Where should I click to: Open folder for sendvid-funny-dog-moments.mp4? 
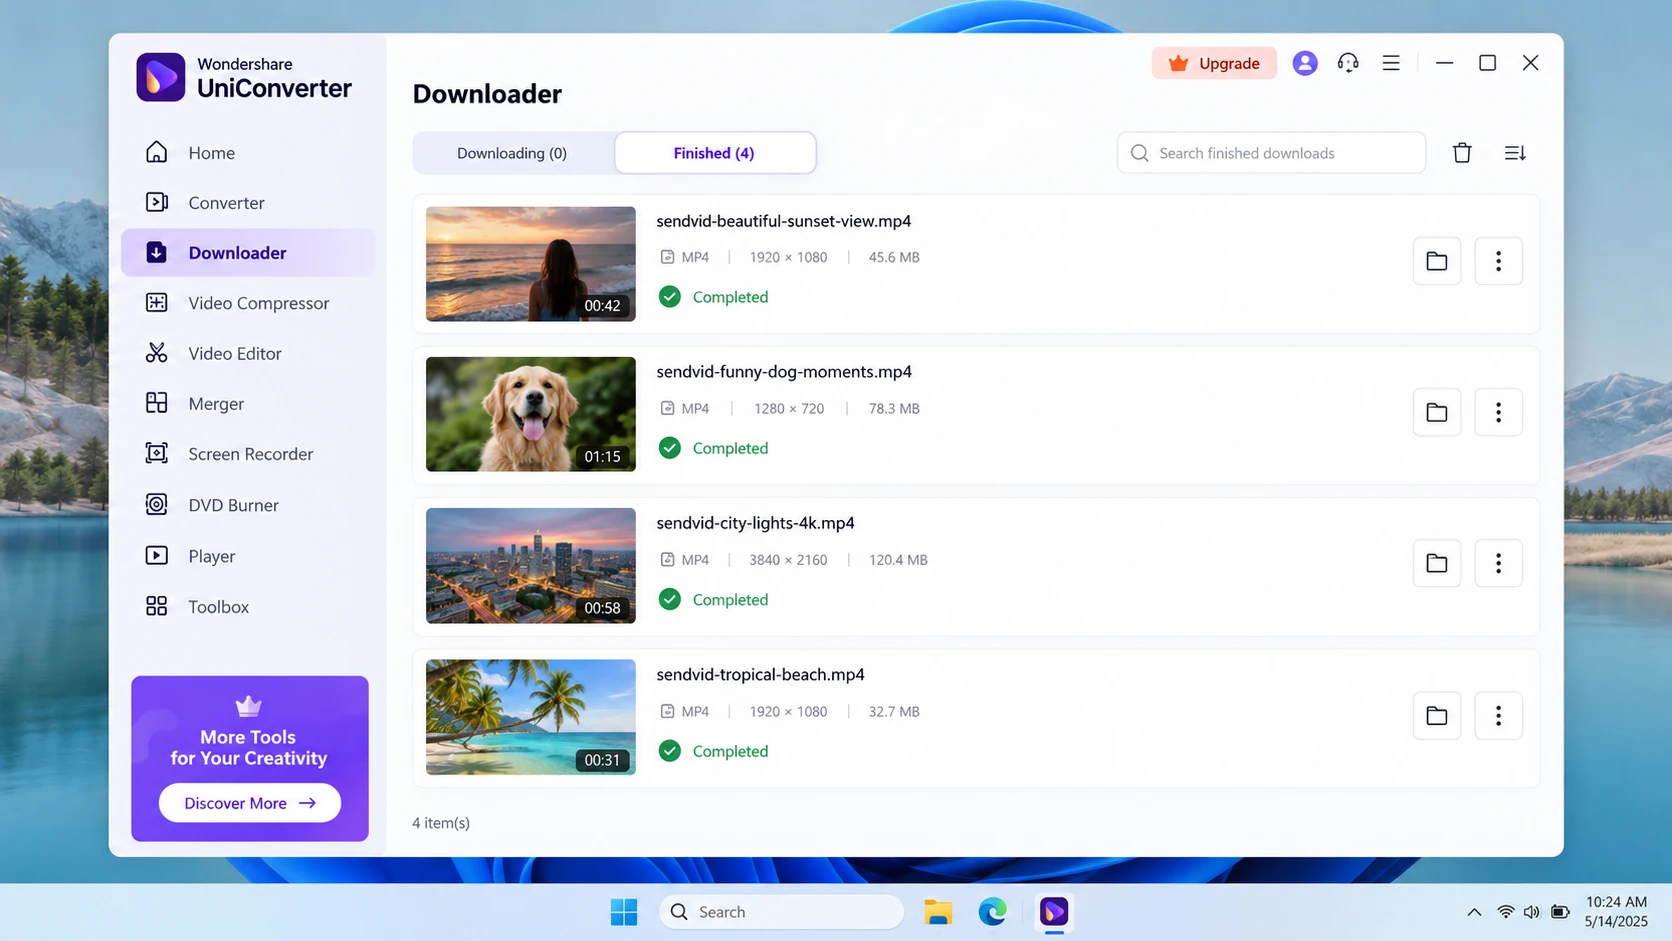[x=1437, y=412]
